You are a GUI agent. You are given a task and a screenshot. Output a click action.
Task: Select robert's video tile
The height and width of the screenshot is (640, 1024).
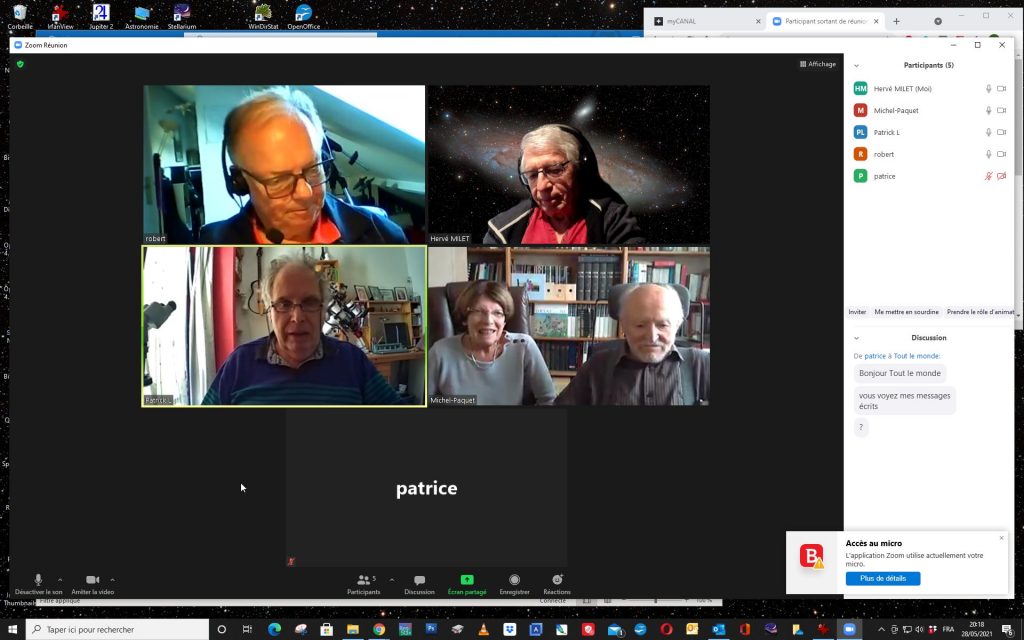[x=284, y=165]
